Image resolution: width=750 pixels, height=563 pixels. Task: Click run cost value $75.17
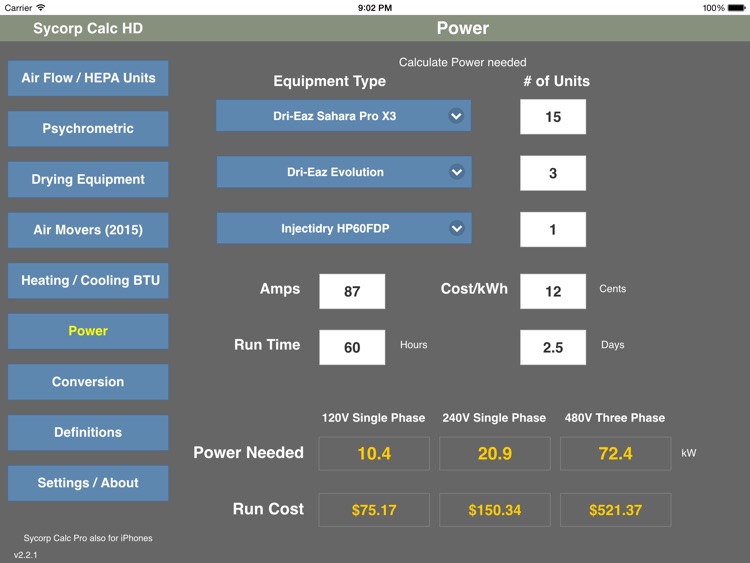(x=374, y=510)
